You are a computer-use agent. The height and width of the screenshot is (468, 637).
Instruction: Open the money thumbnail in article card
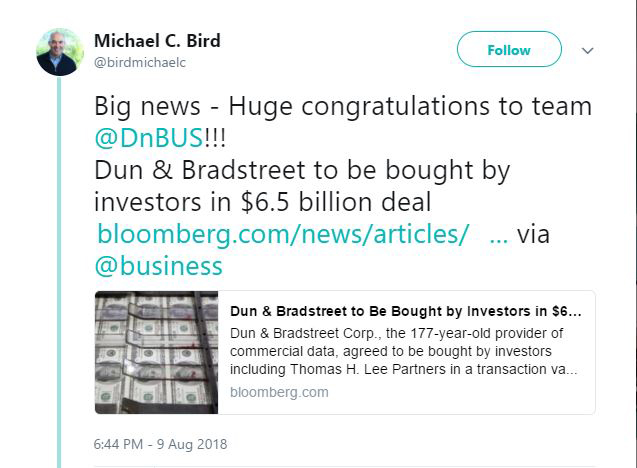click(156, 352)
